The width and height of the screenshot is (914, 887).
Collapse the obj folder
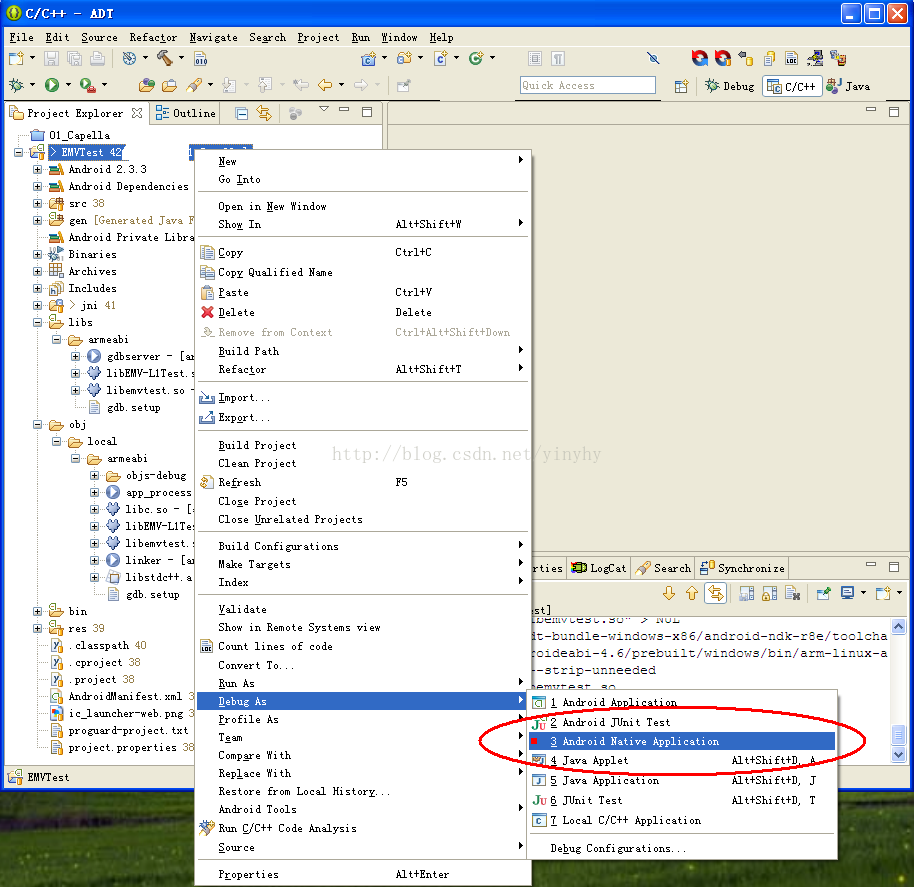37,425
